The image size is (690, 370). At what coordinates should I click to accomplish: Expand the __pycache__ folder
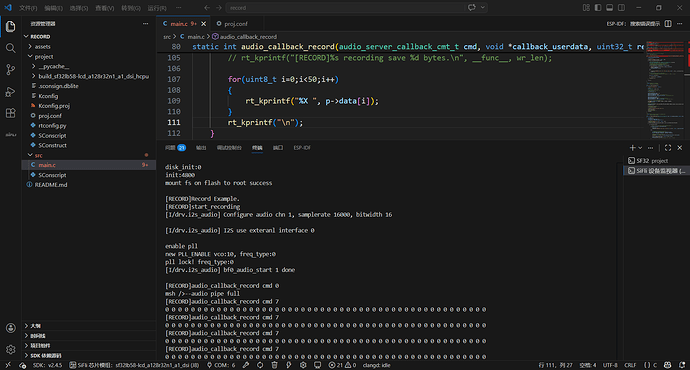(88, 66)
